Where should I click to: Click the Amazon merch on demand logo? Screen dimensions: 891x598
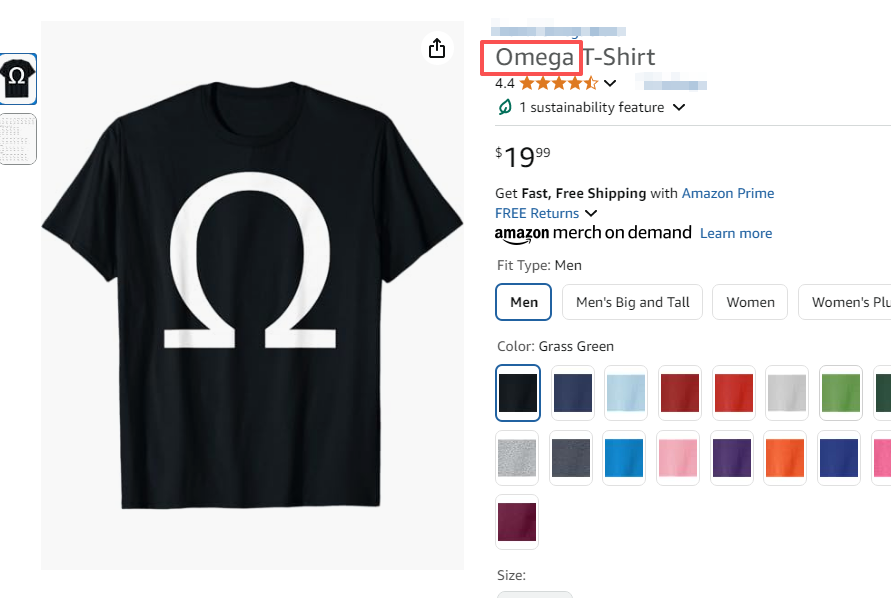[x=593, y=233]
